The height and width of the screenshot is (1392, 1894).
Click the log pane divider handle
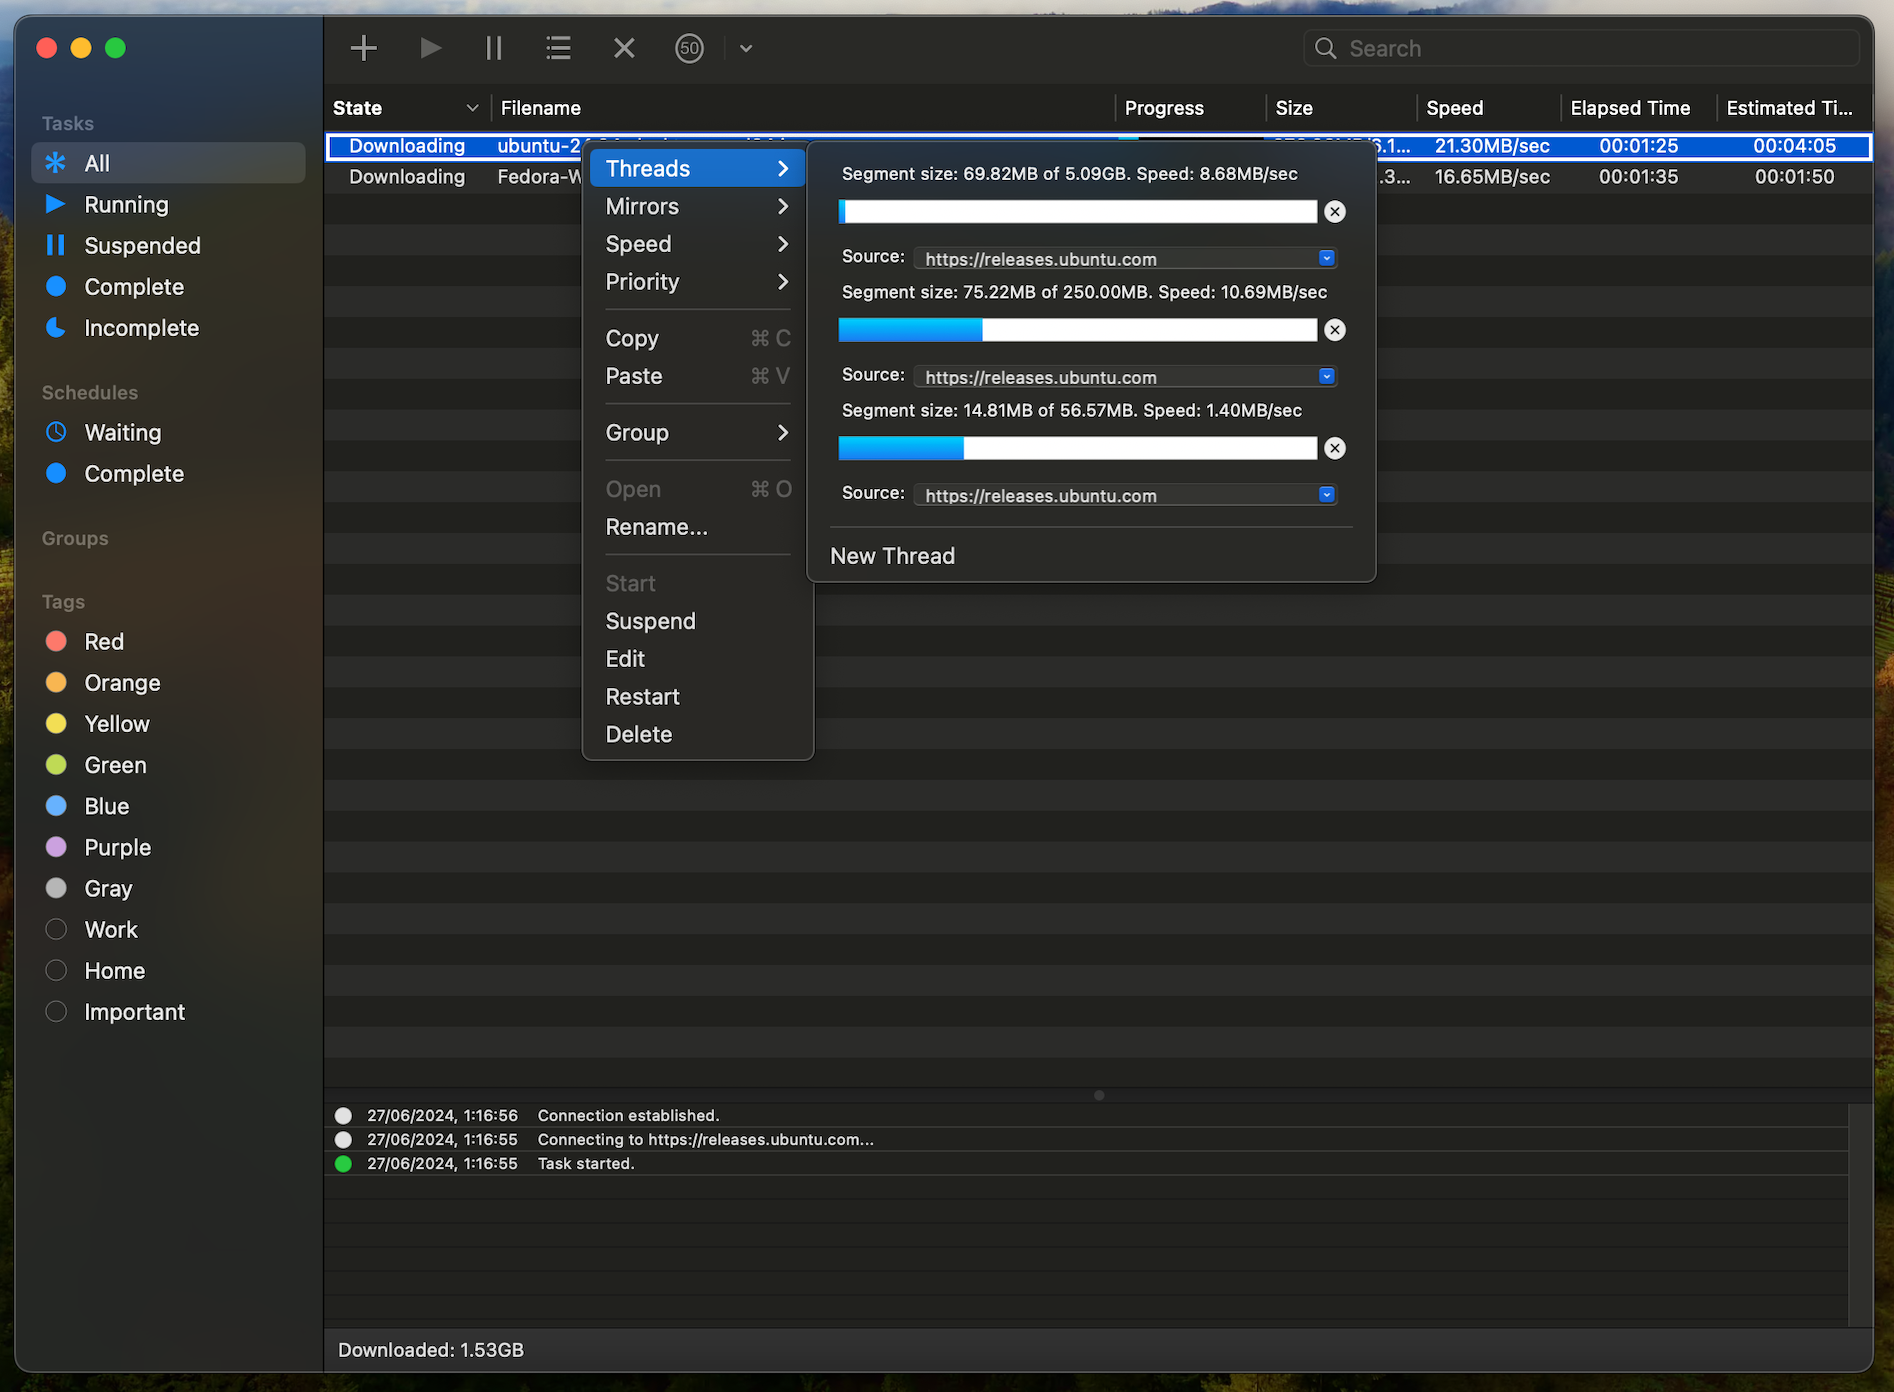coord(1099,1095)
